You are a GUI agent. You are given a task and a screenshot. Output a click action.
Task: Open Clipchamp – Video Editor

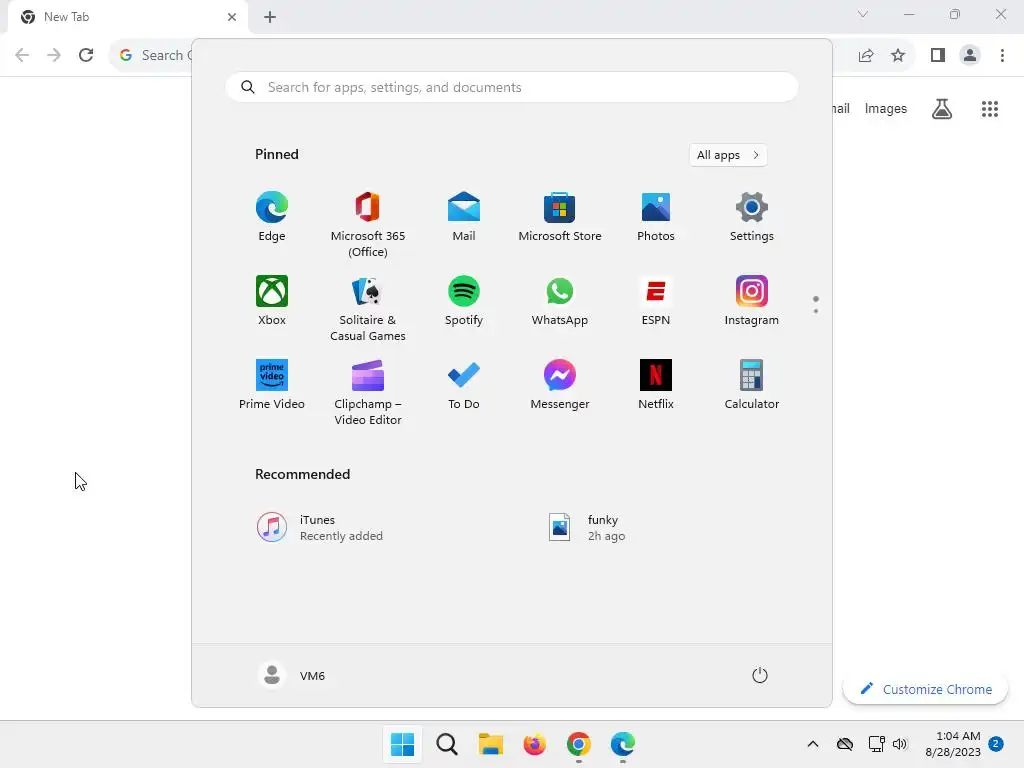368,393
